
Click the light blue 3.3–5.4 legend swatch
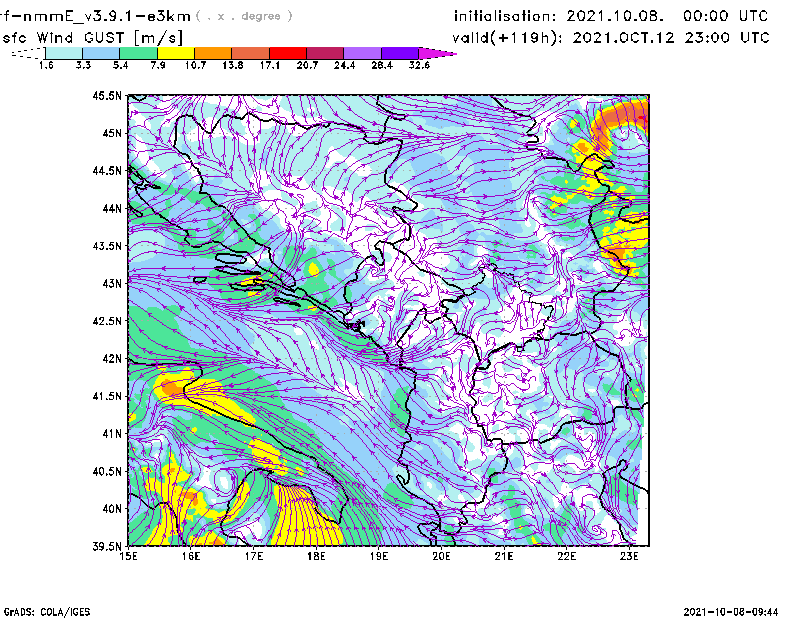[x=101, y=53]
